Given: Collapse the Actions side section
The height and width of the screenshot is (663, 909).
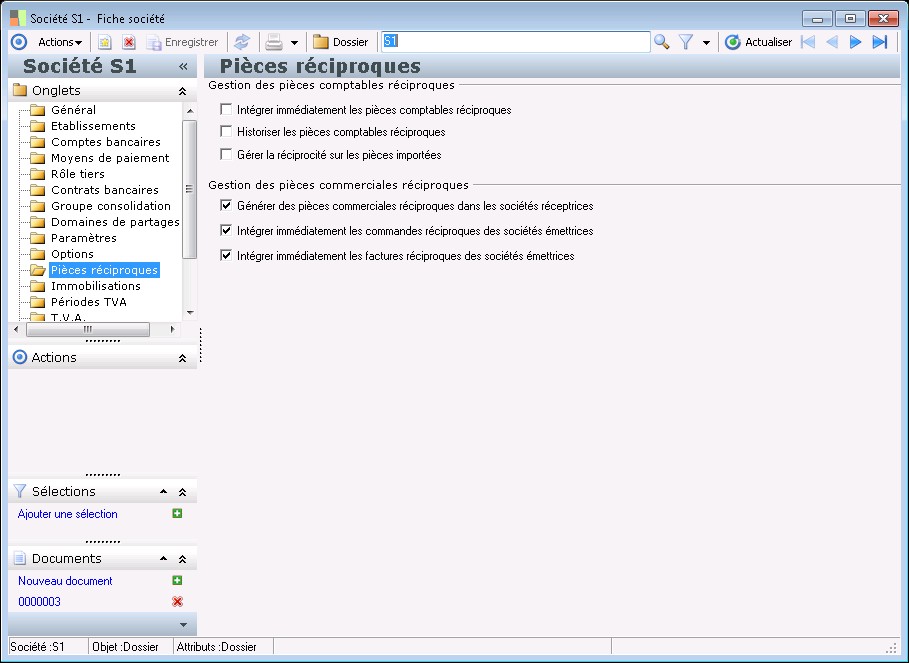Looking at the screenshot, I should point(182,358).
